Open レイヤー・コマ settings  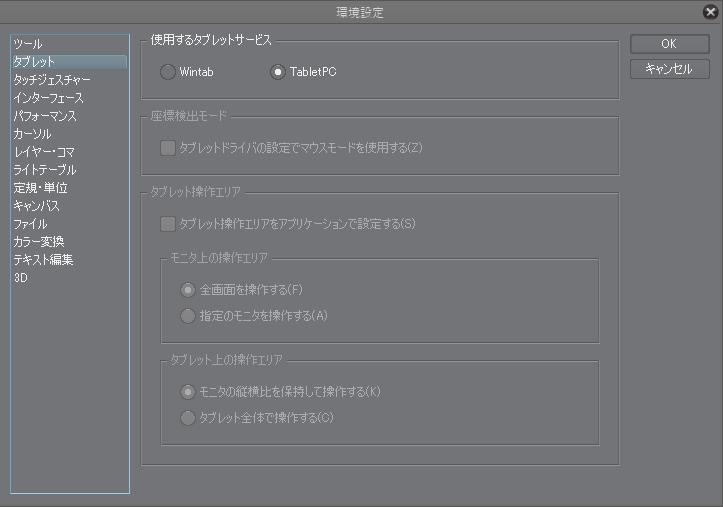(x=69, y=152)
